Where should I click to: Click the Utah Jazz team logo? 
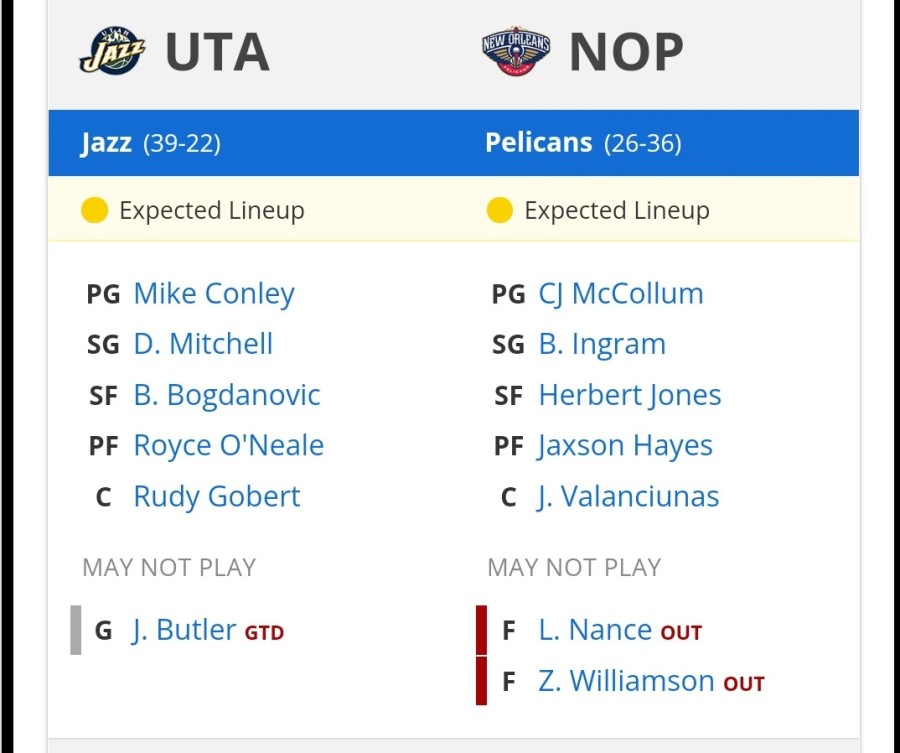tap(112, 51)
